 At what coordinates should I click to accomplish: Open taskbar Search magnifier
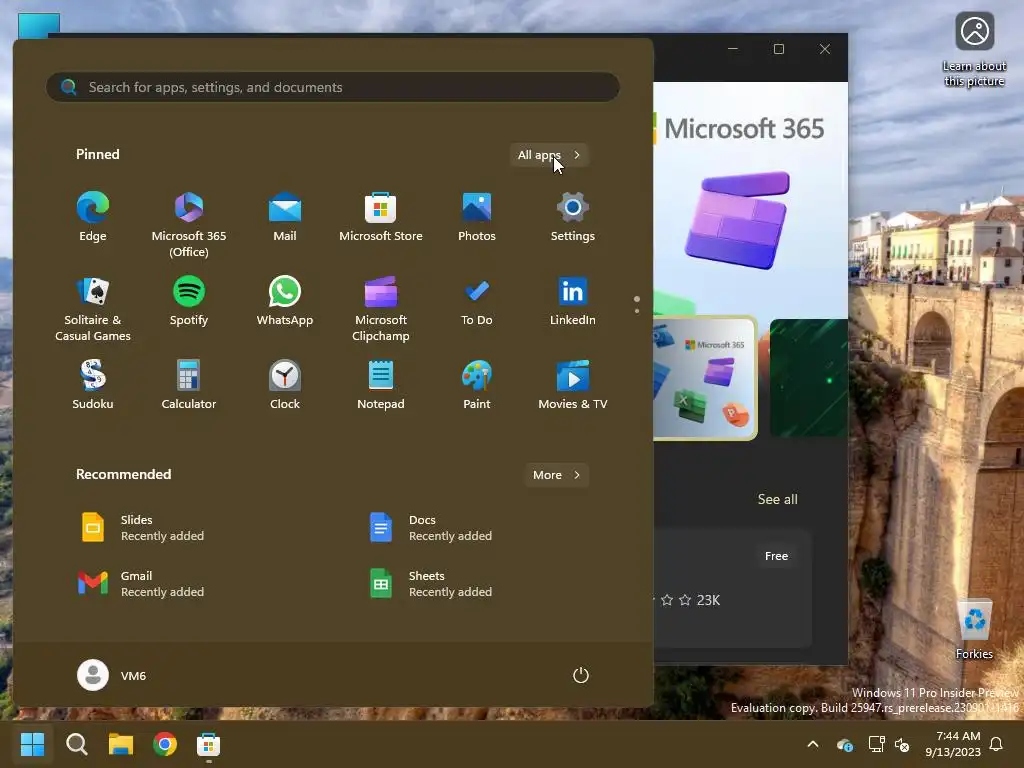pyautogui.click(x=76, y=744)
